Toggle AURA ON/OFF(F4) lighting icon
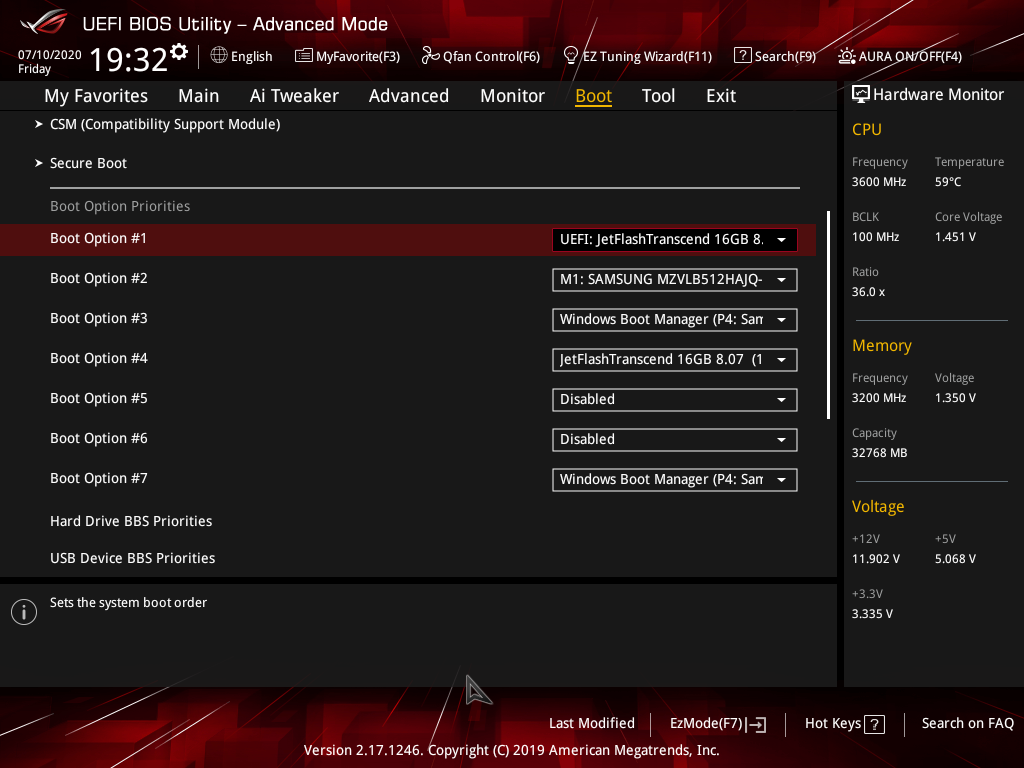1024x768 pixels. [x=847, y=56]
